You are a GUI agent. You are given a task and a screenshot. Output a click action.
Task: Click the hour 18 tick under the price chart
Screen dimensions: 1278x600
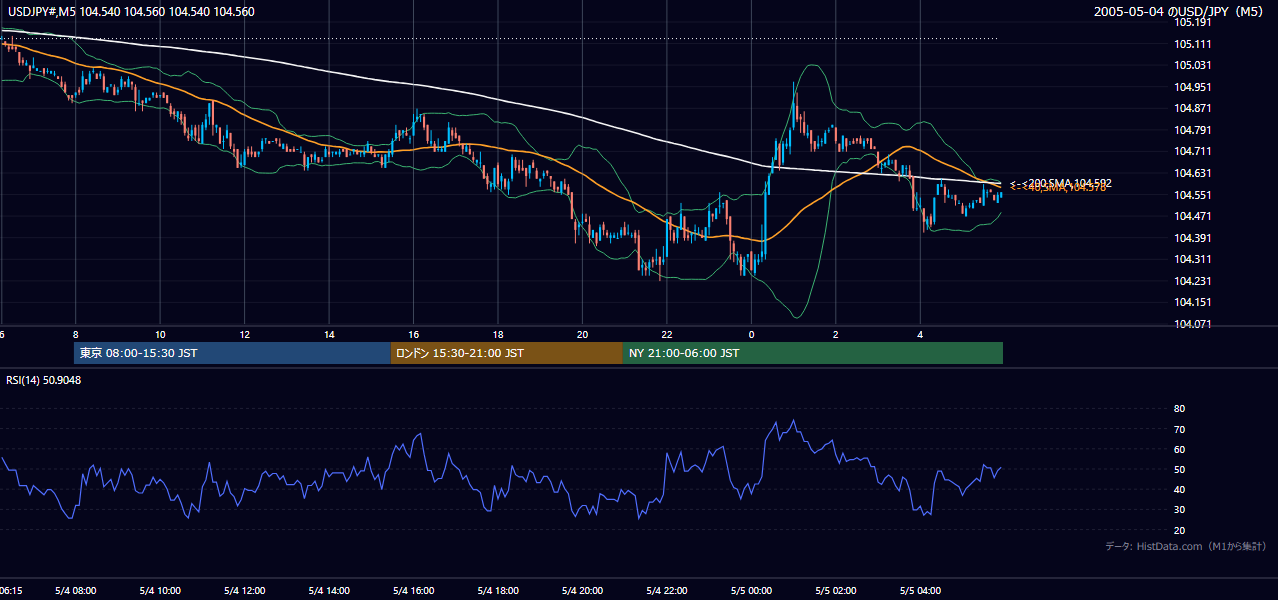point(498,334)
